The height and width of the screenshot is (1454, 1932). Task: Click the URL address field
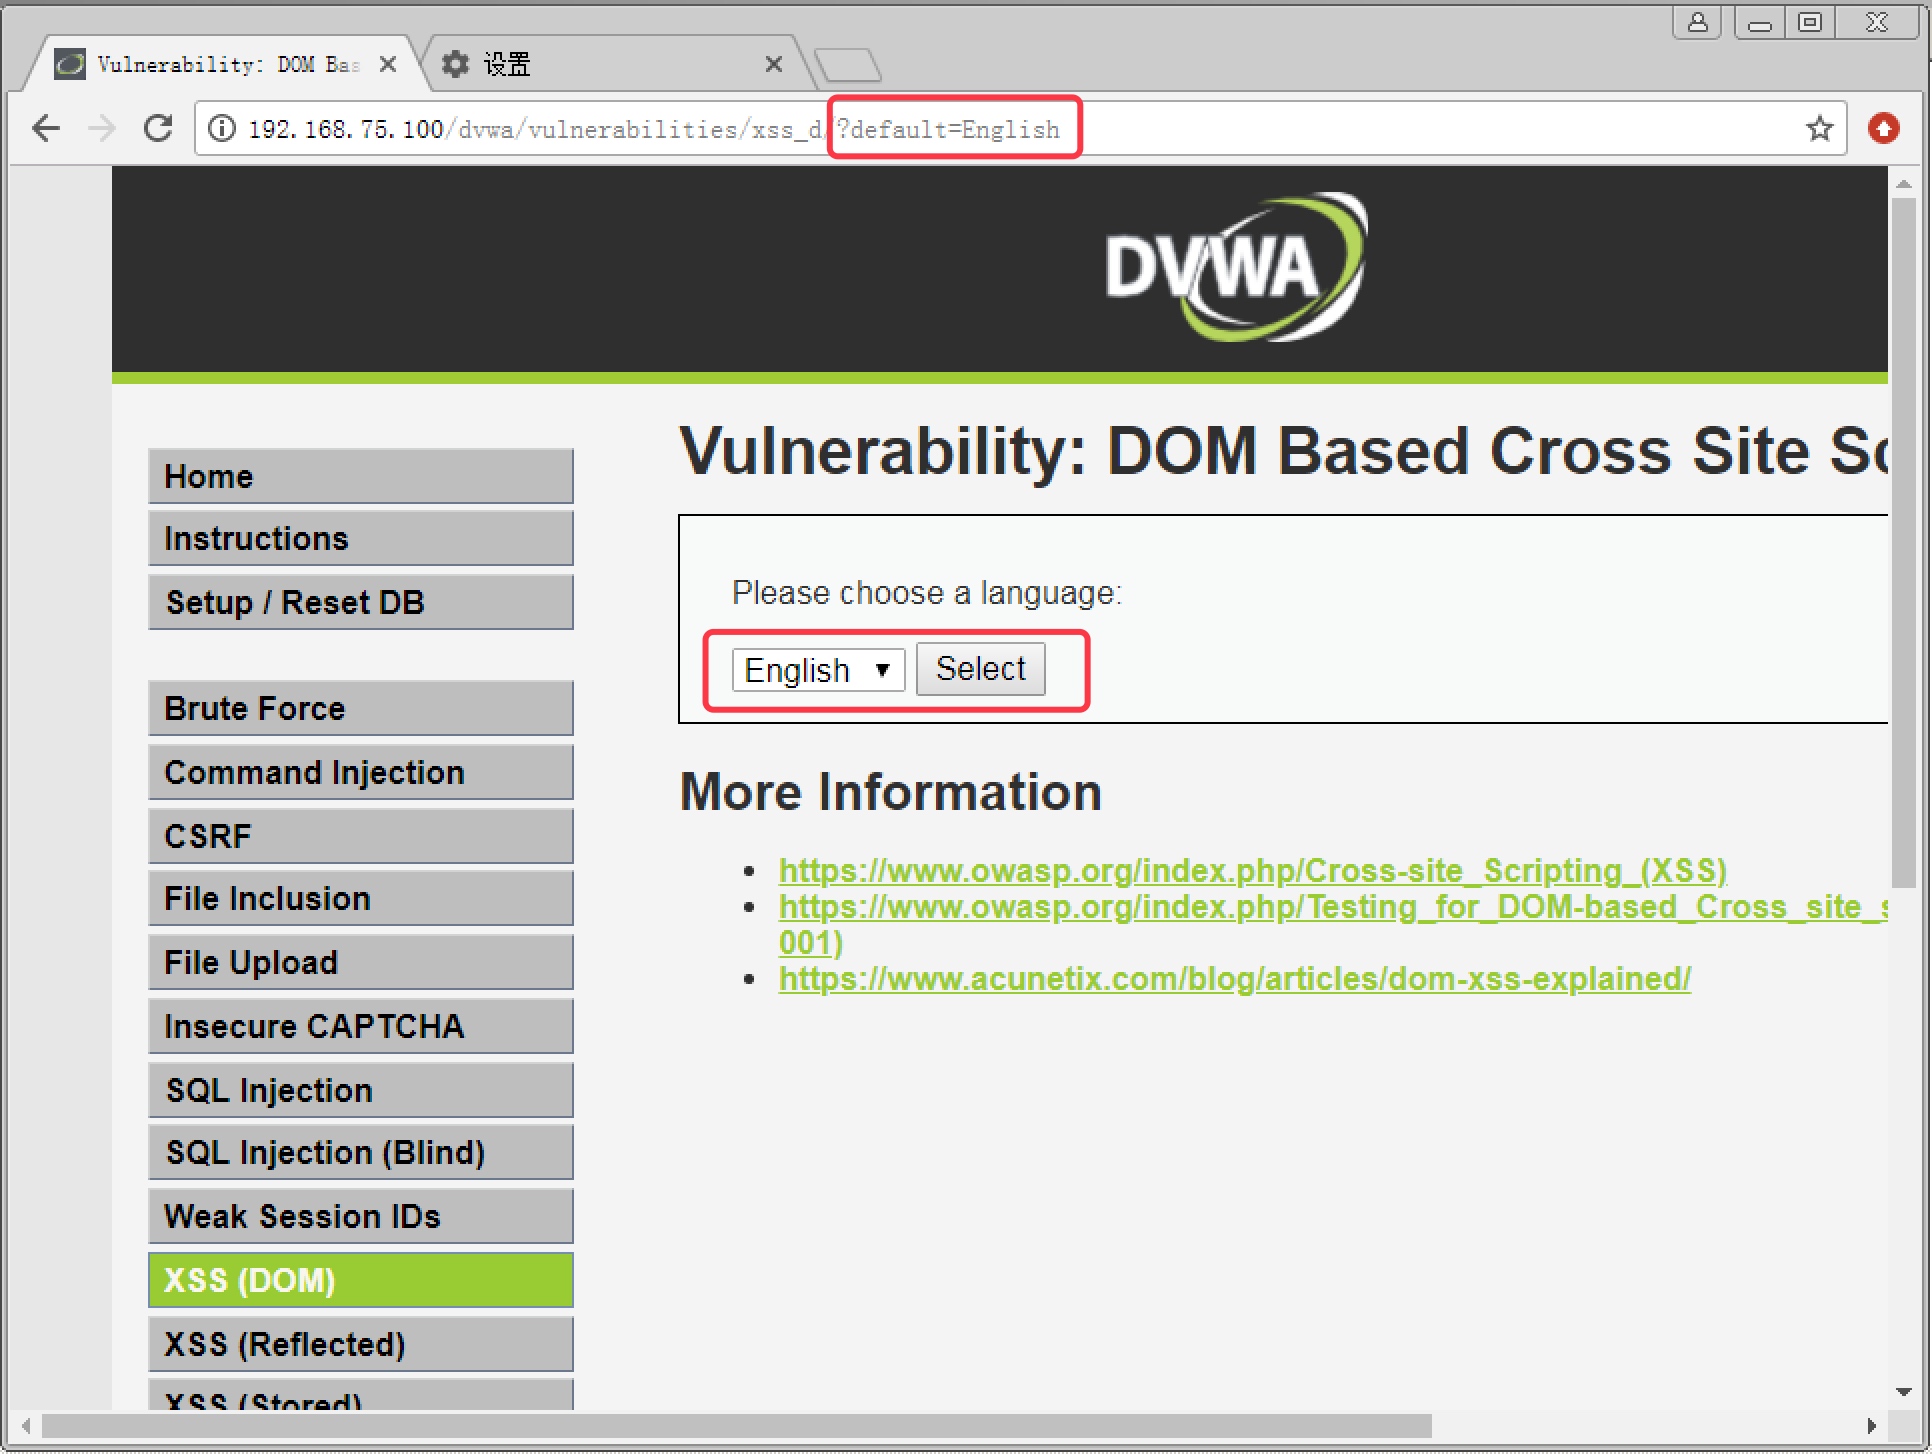click(1400, 129)
